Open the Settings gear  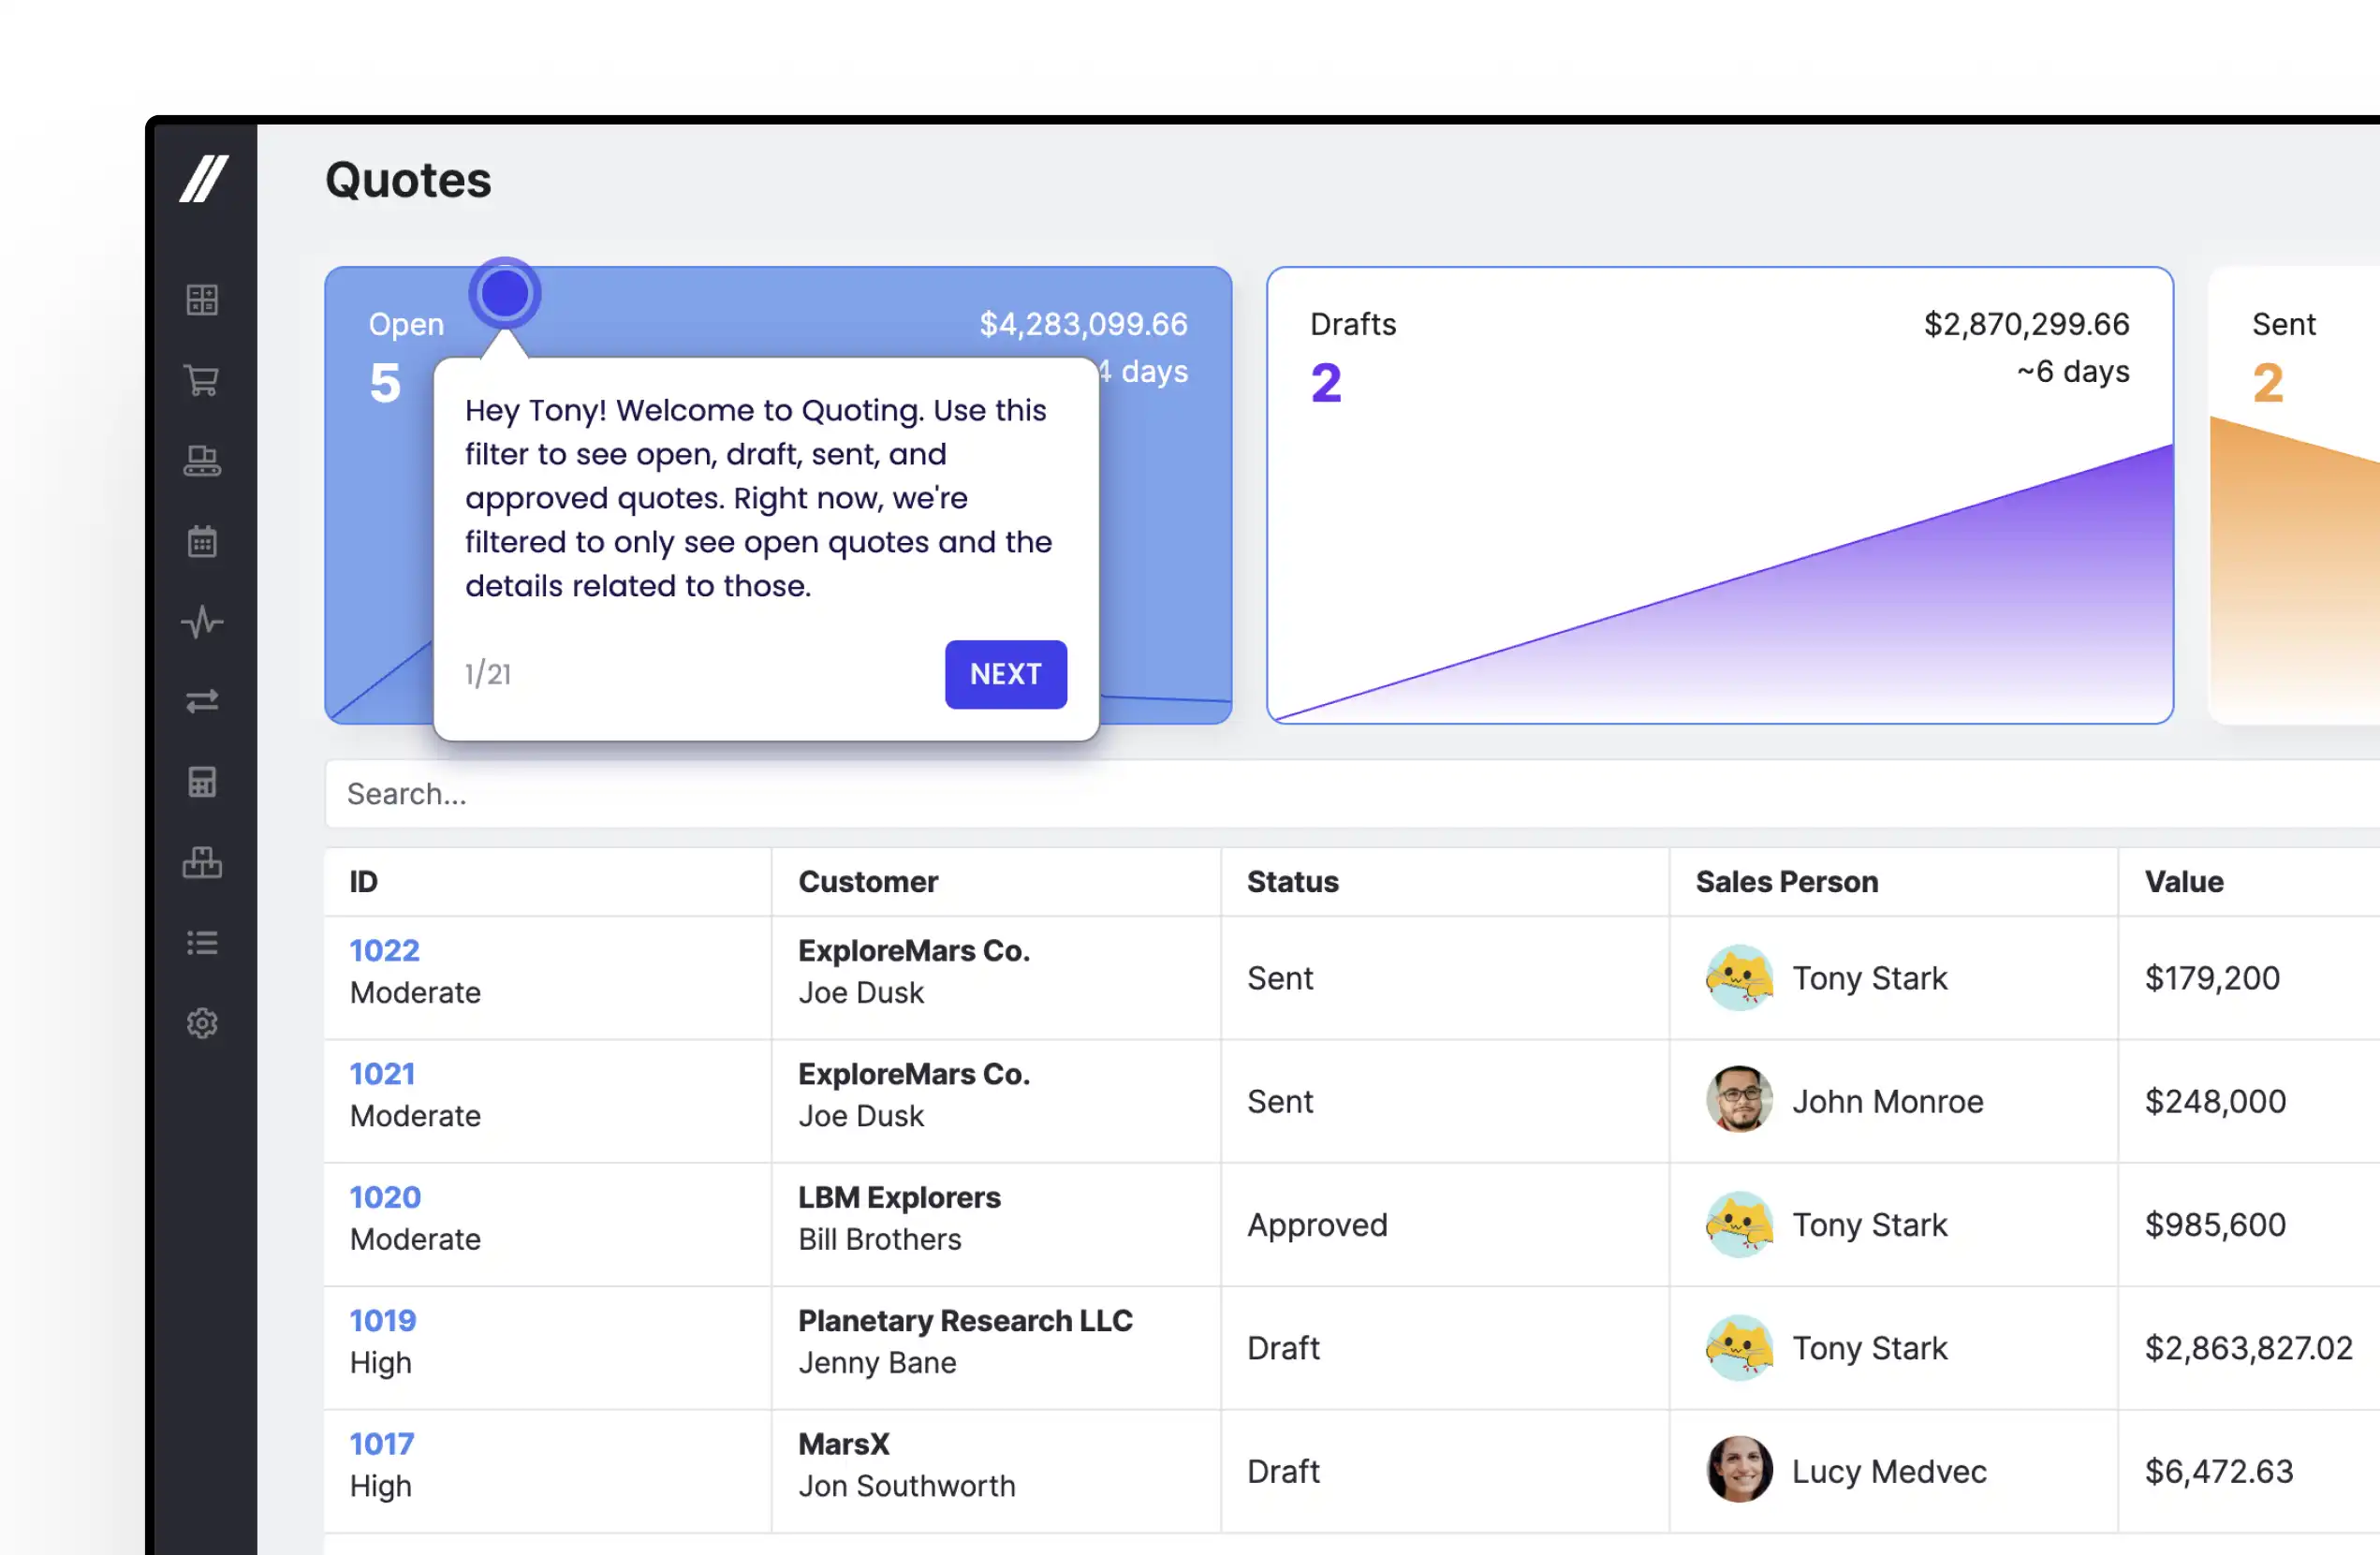[203, 1023]
